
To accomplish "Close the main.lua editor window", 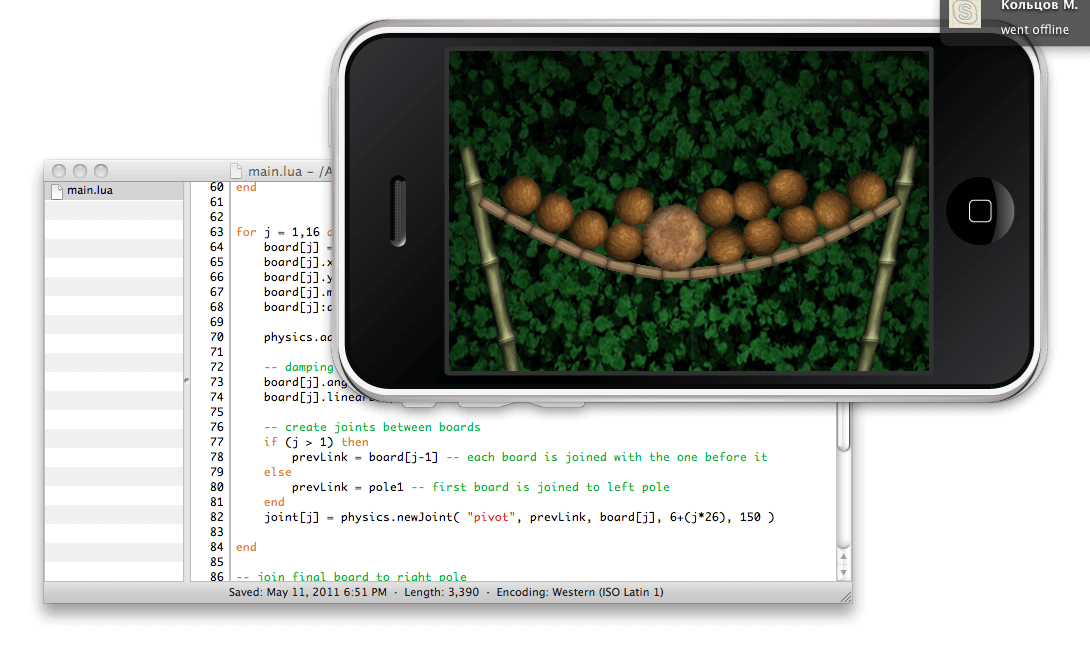I will point(59,171).
